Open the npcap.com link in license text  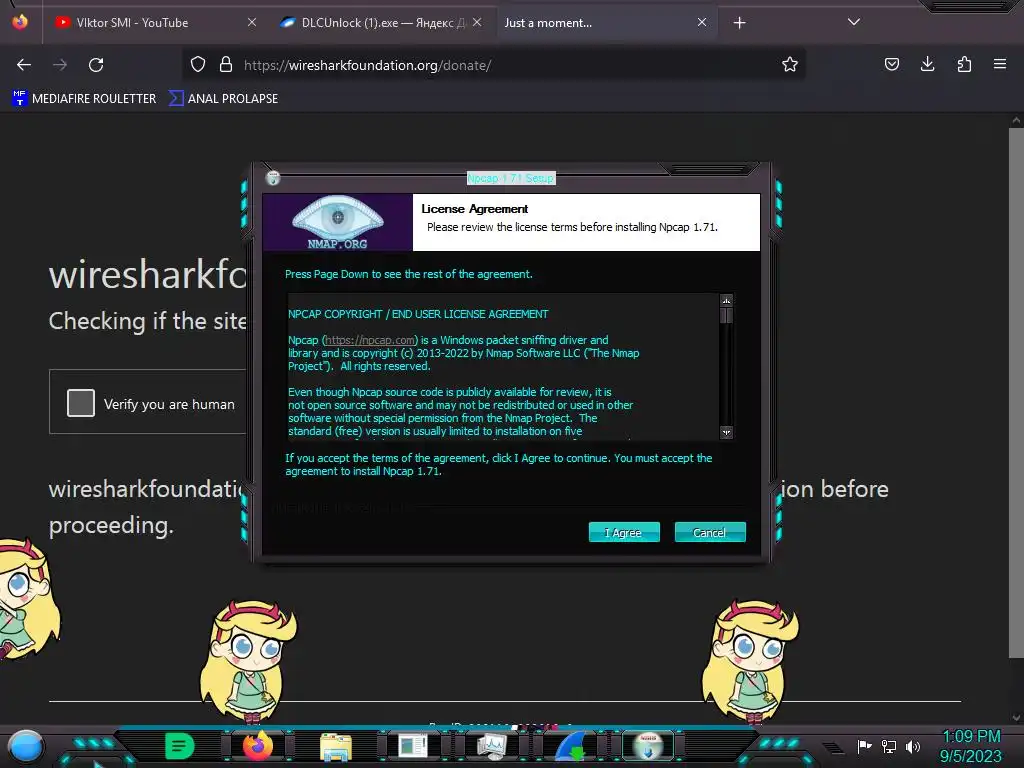[370, 340]
